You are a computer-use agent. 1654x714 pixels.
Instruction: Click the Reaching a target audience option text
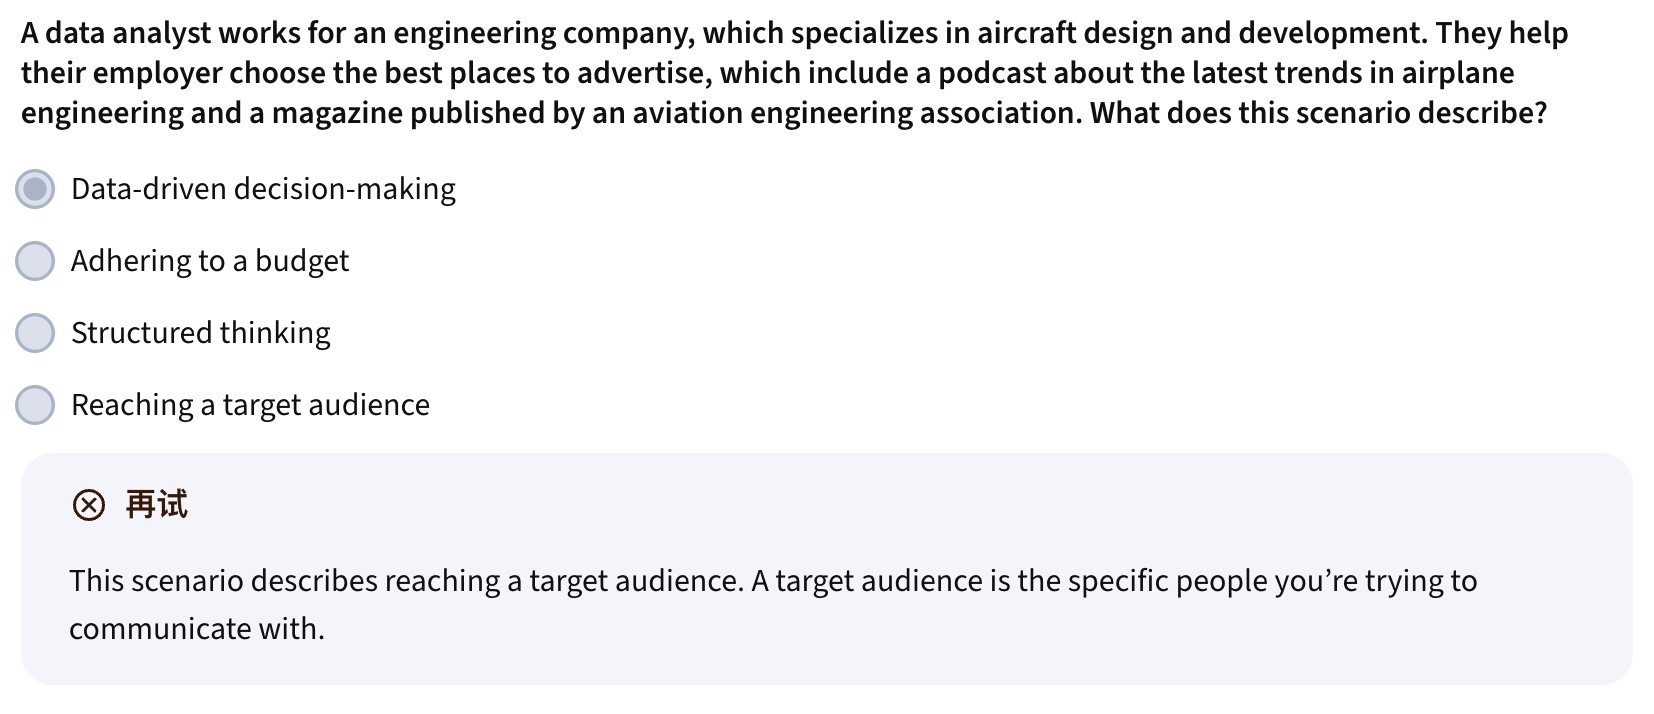point(250,405)
